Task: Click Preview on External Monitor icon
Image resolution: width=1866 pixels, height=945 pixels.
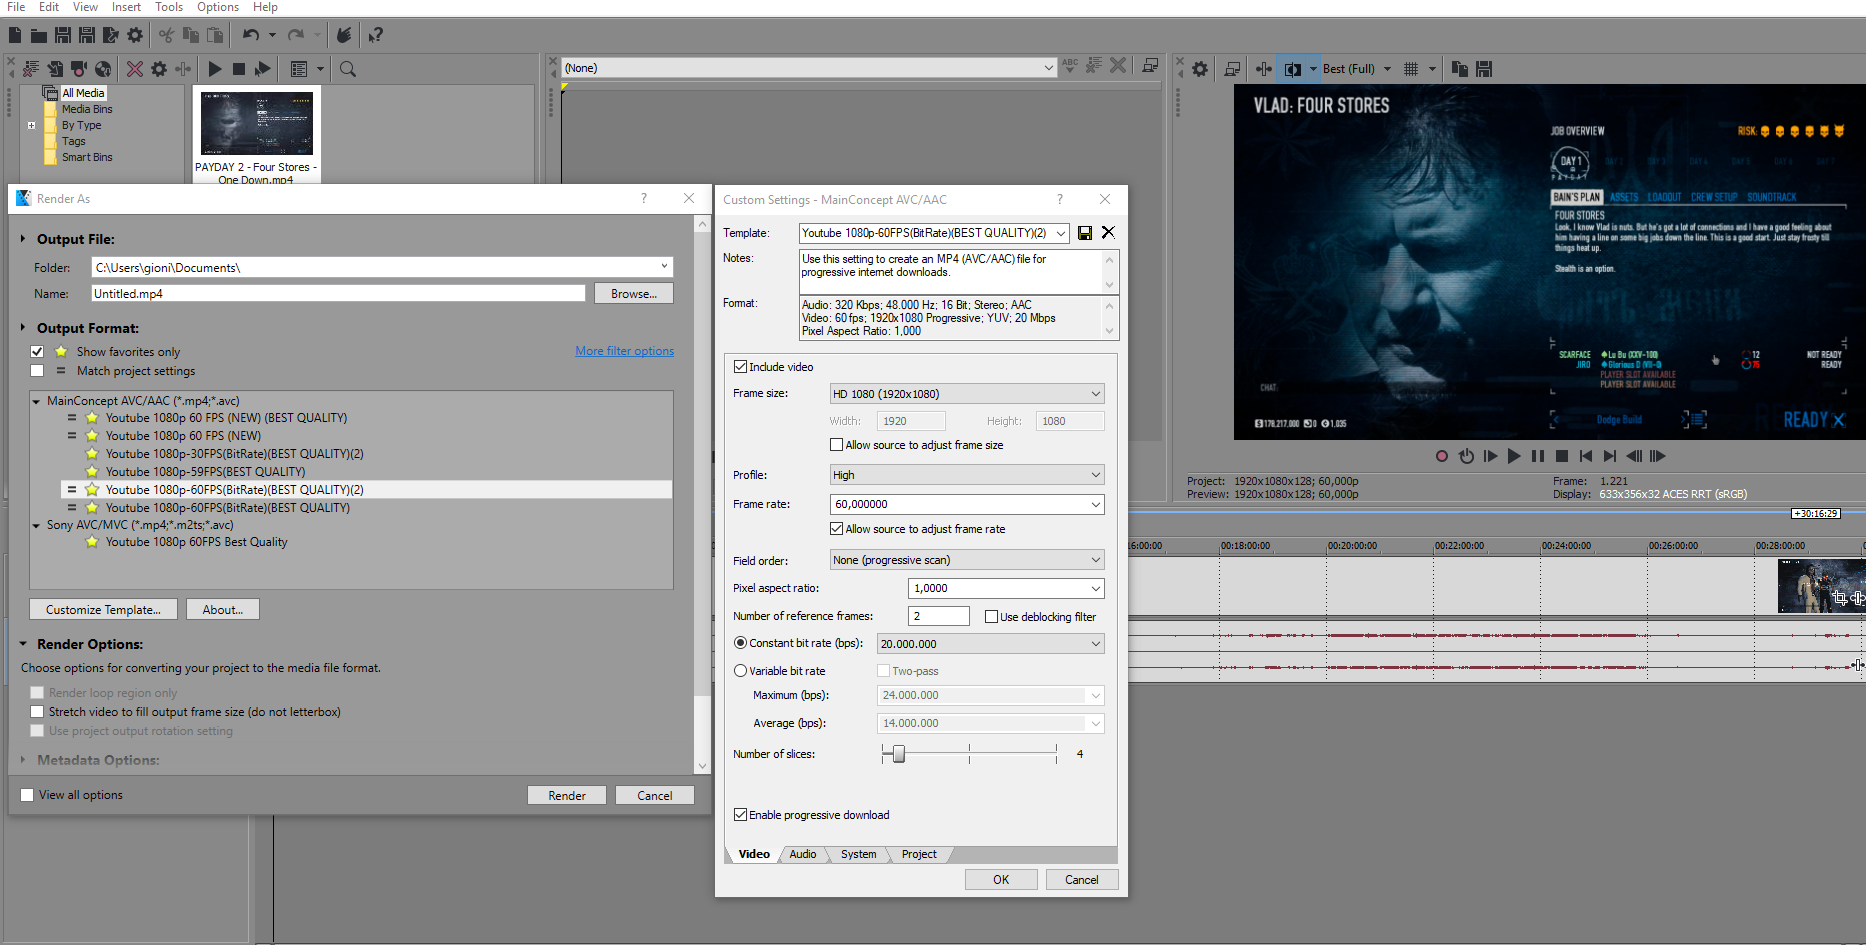Action: tap(1232, 69)
